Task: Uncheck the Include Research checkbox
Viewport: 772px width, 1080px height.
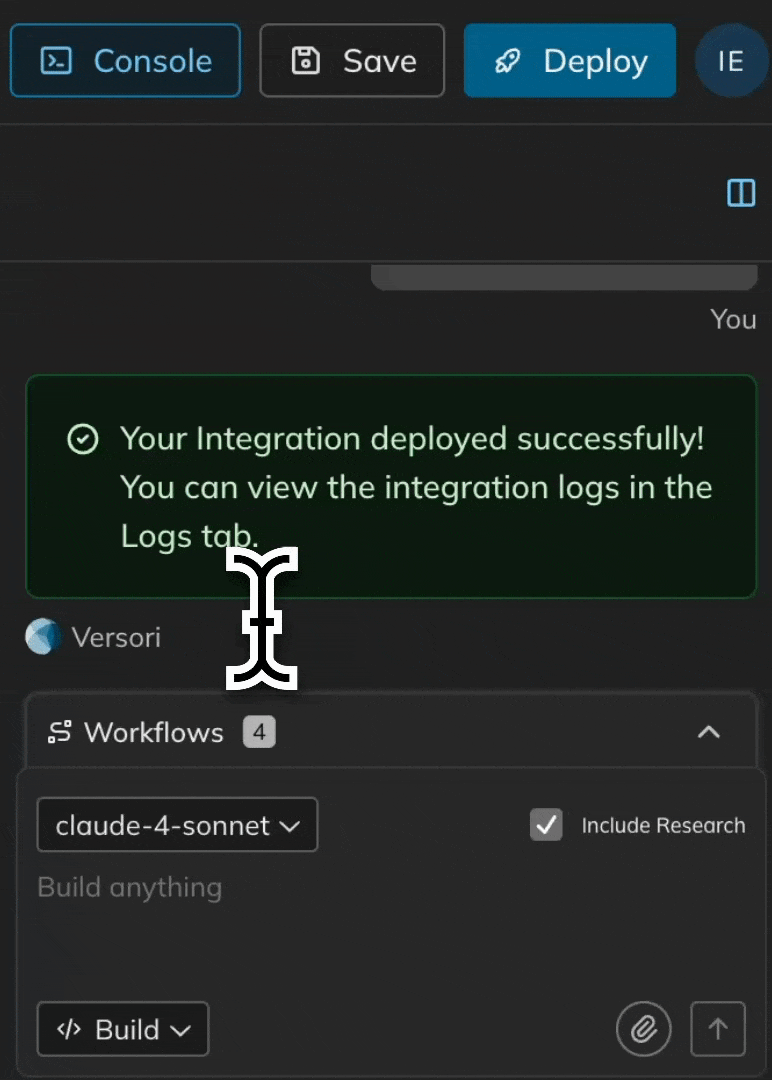Action: [x=546, y=824]
